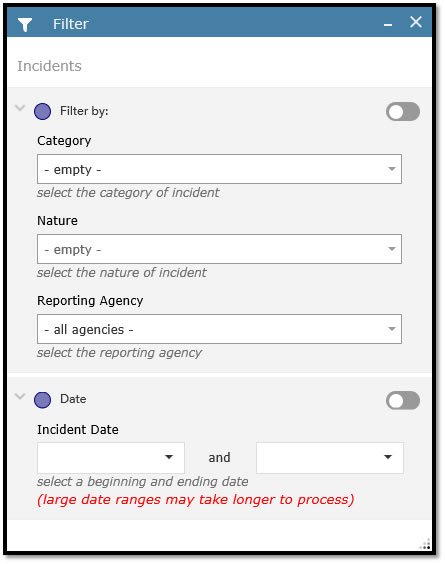Enable the Date filter toggle switch
This screenshot has height=564, width=445.
(x=403, y=400)
